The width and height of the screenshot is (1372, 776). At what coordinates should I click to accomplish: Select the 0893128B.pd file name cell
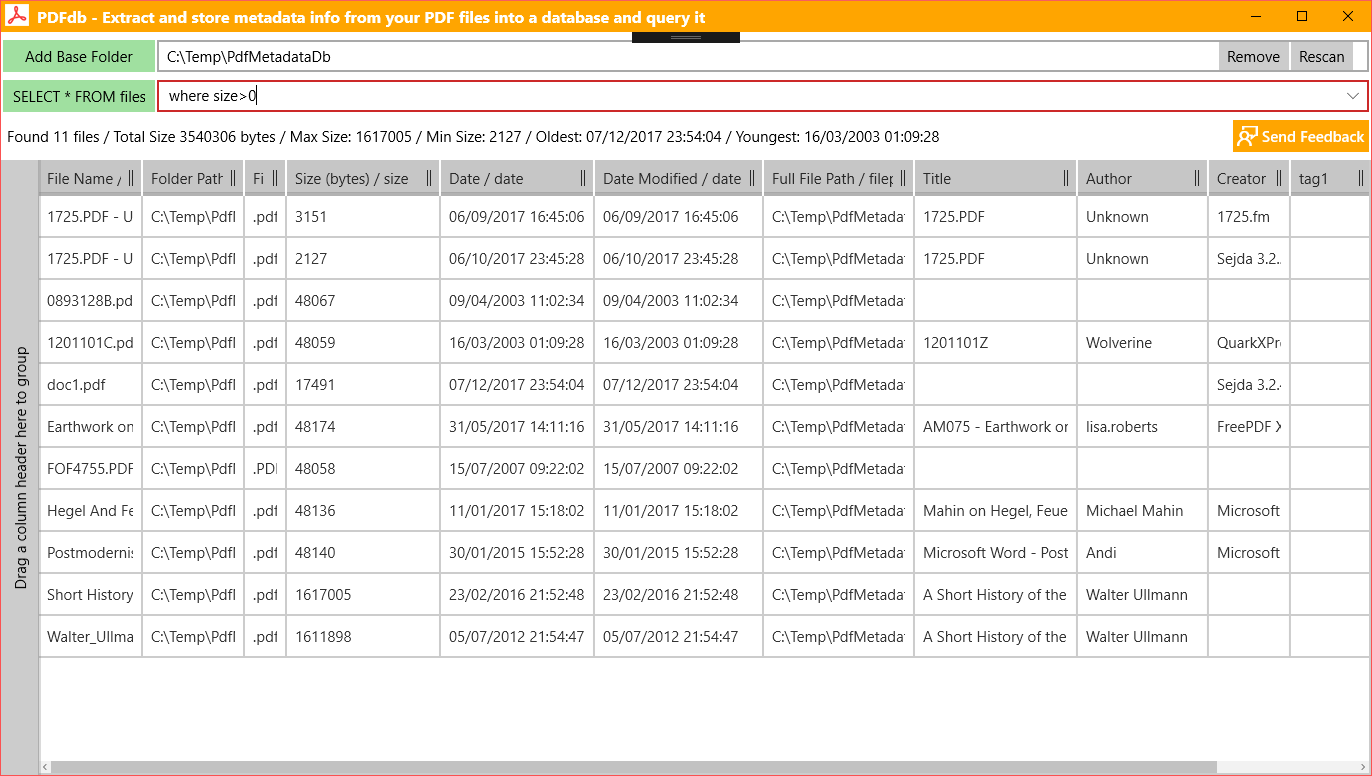click(91, 301)
